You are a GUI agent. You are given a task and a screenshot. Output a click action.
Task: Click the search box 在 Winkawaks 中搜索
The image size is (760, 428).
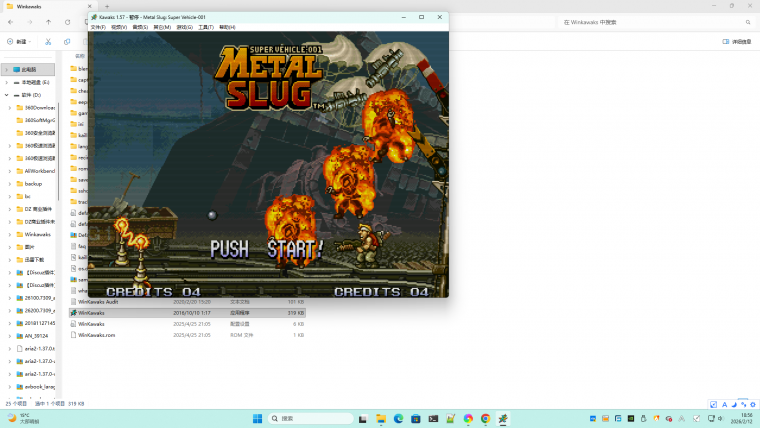(655, 22)
